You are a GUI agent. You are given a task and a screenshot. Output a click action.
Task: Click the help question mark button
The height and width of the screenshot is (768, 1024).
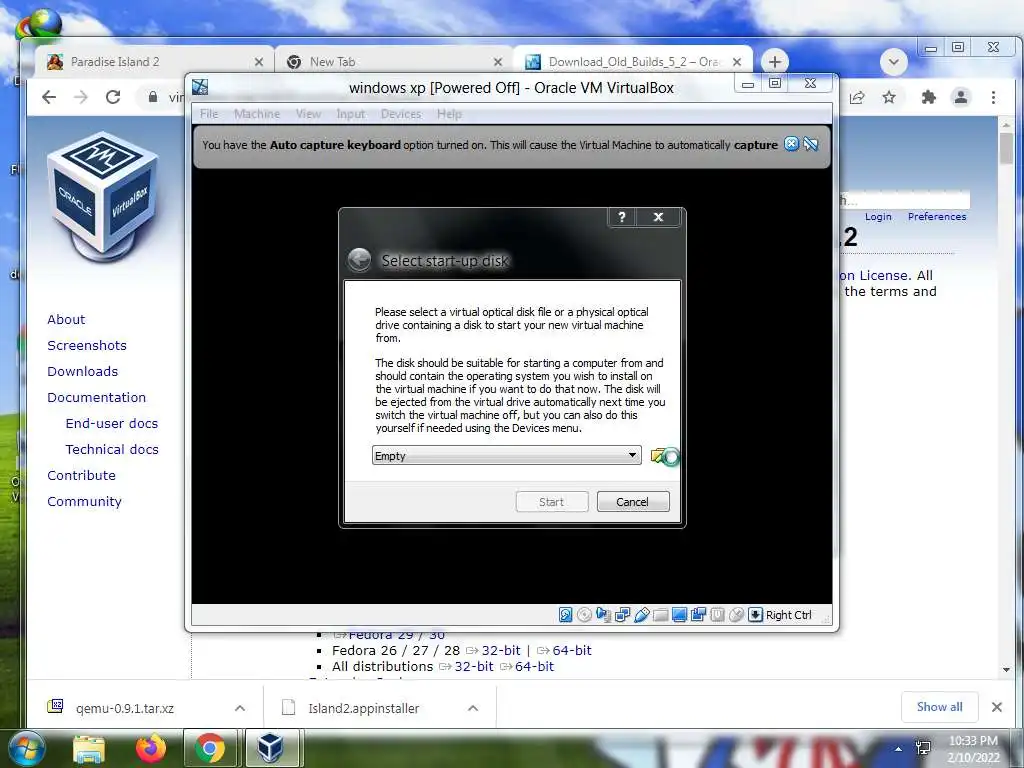[622, 217]
